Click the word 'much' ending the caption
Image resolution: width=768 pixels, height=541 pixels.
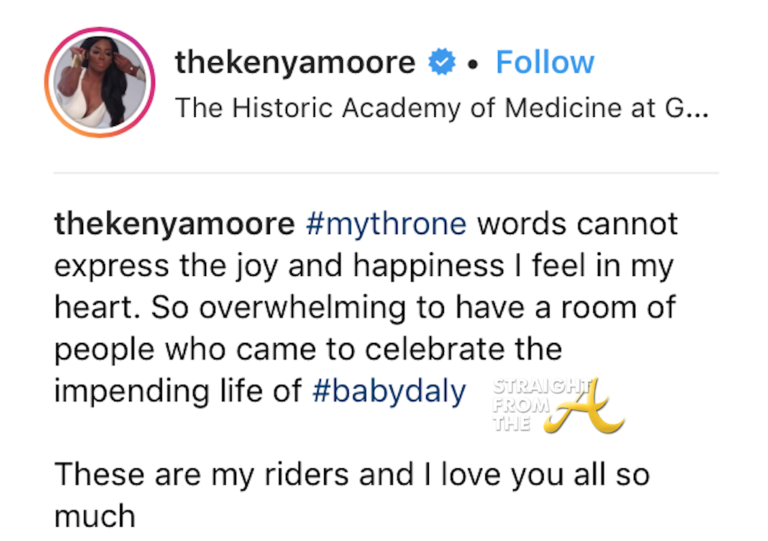click(x=95, y=516)
